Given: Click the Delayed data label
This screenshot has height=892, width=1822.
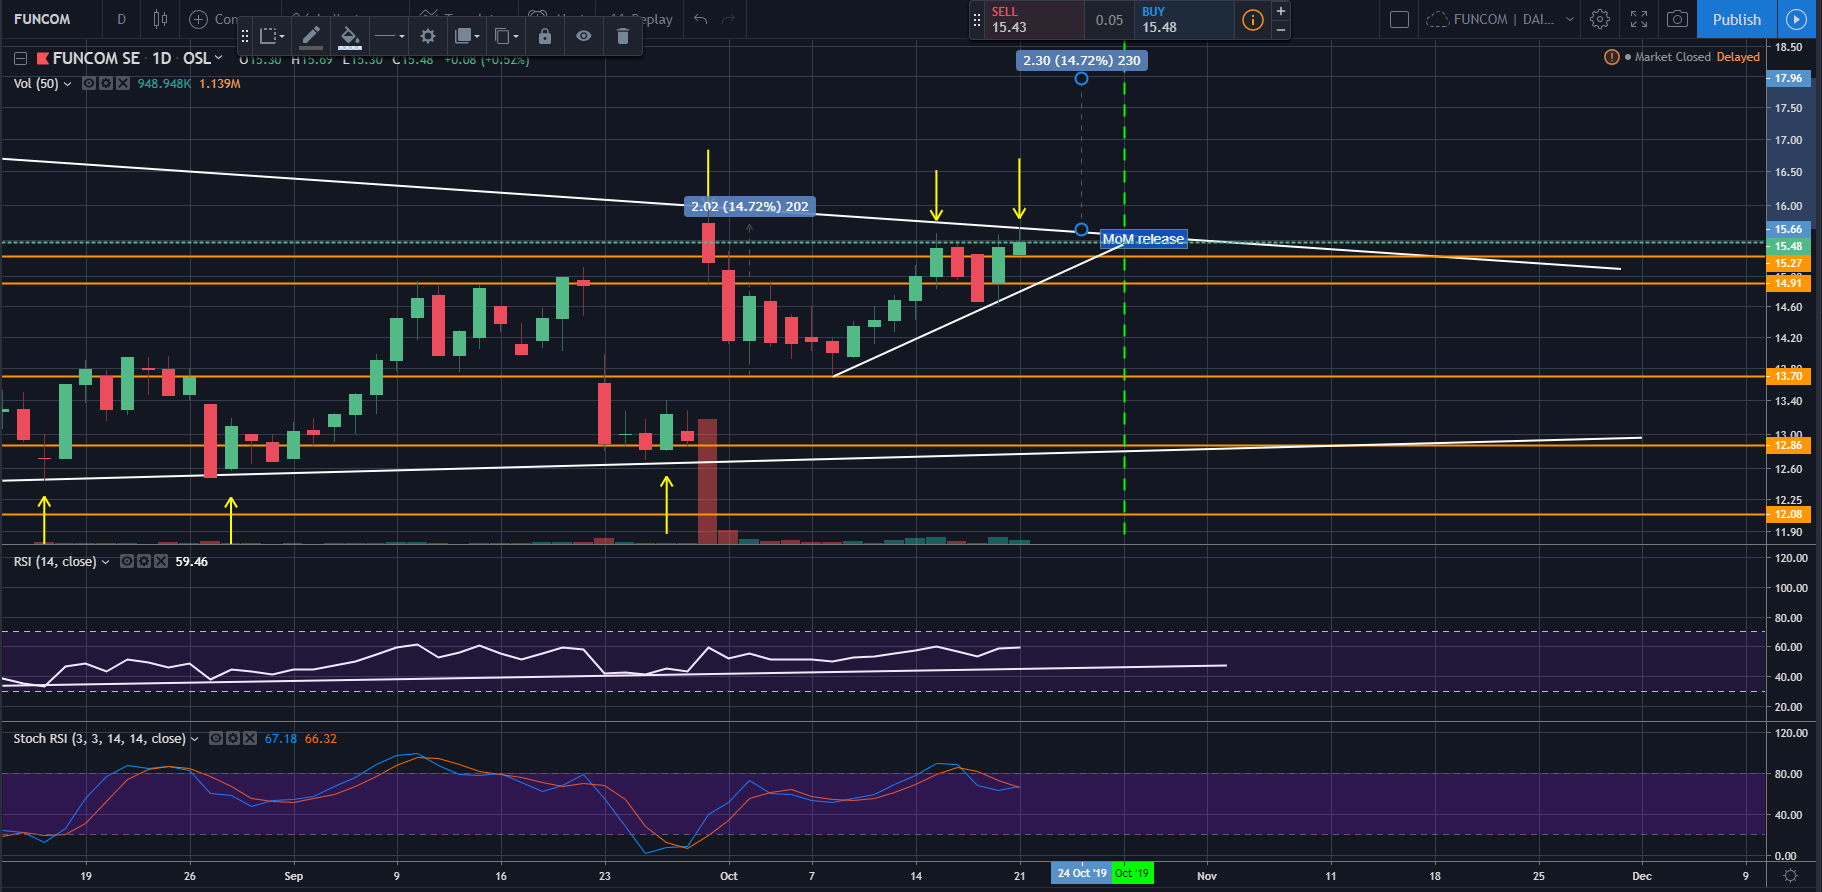Looking at the screenshot, I should pyautogui.click(x=1738, y=57).
